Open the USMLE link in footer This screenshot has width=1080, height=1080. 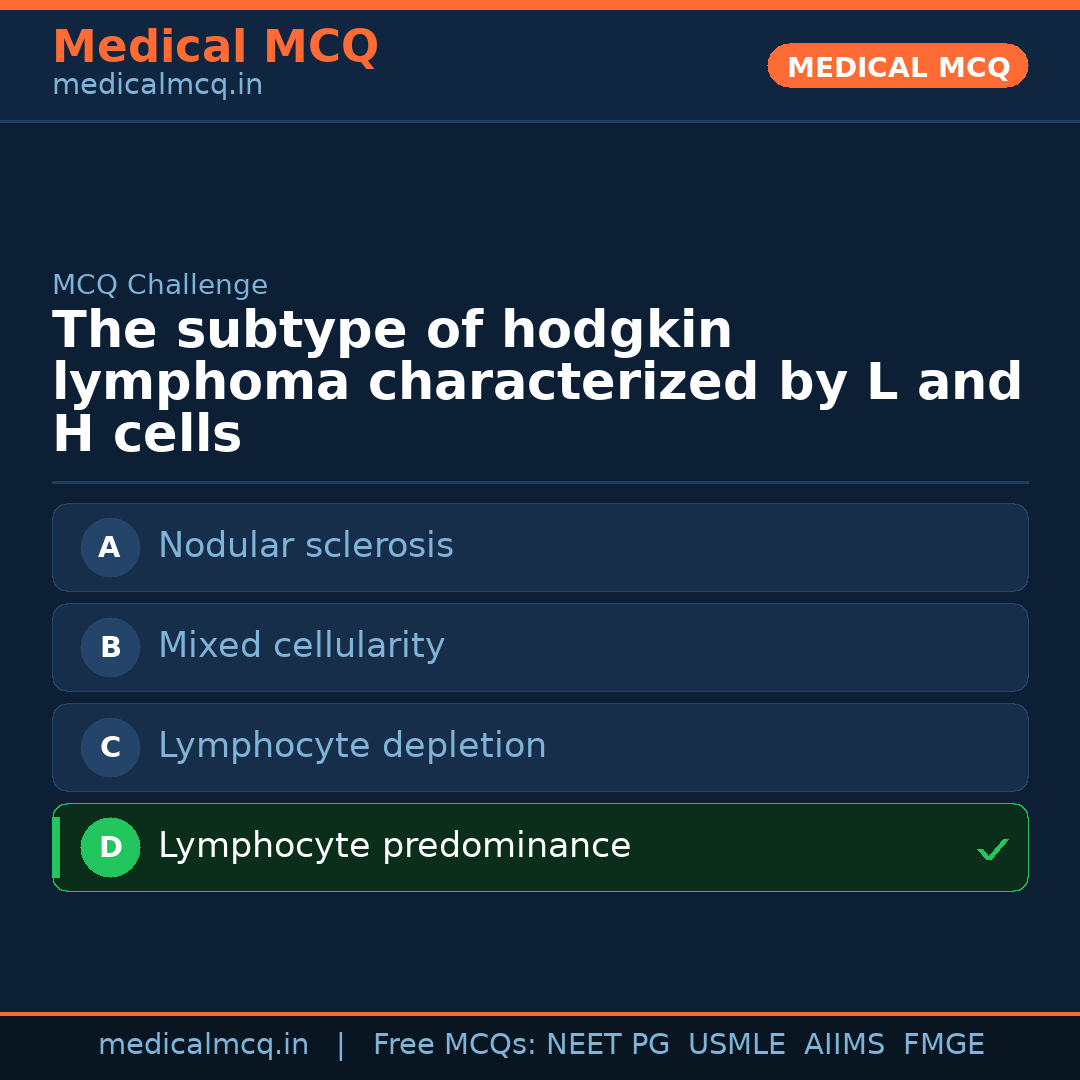click(x=737, y=1044)
